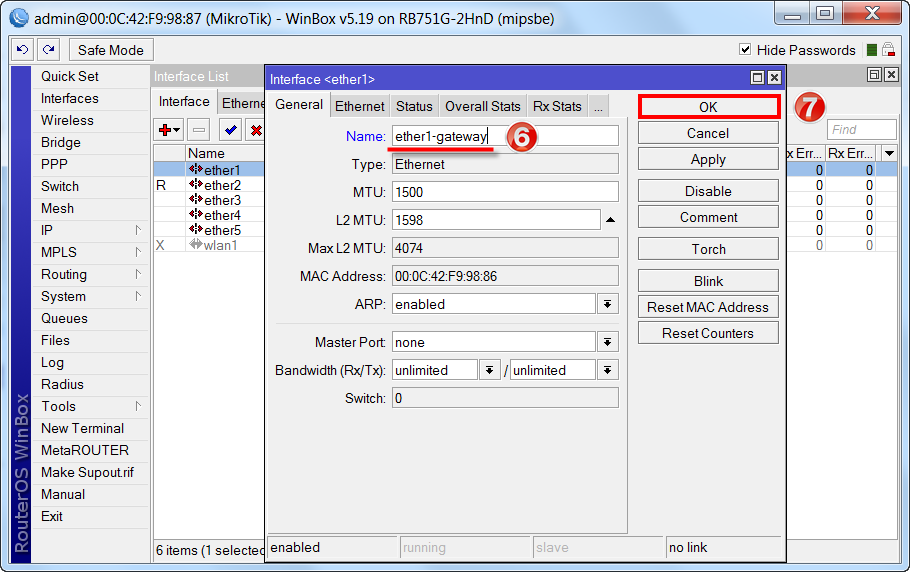Click the Find search field
Image resolution: width=910 pixels, height=572 pixels.
tap(861, 129)
